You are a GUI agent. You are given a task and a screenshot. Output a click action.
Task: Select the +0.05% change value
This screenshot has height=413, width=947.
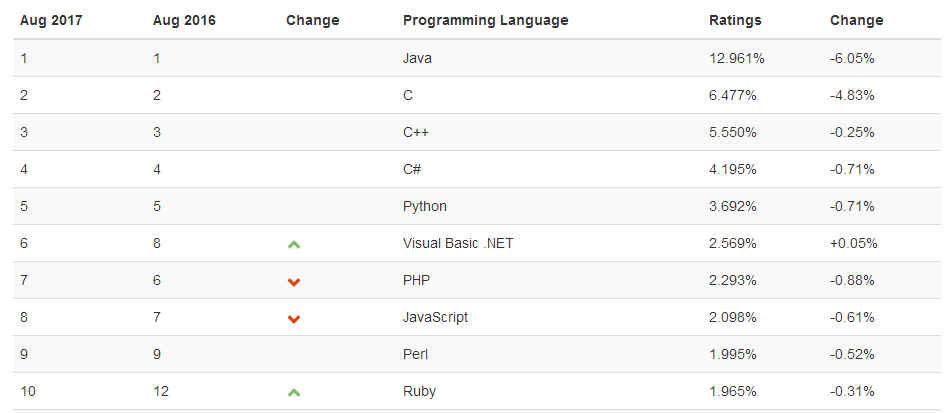(x=852, y=243)
